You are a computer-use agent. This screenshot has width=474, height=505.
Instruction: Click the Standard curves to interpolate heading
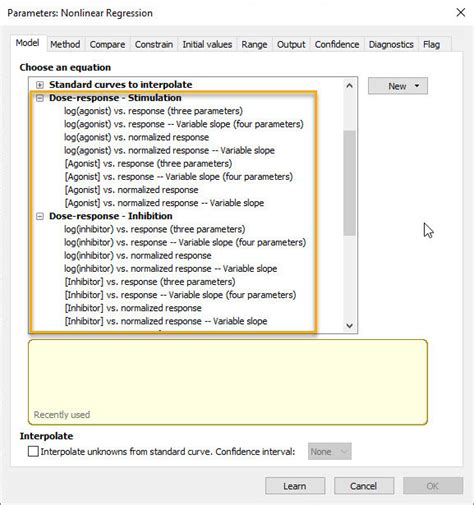121,85
